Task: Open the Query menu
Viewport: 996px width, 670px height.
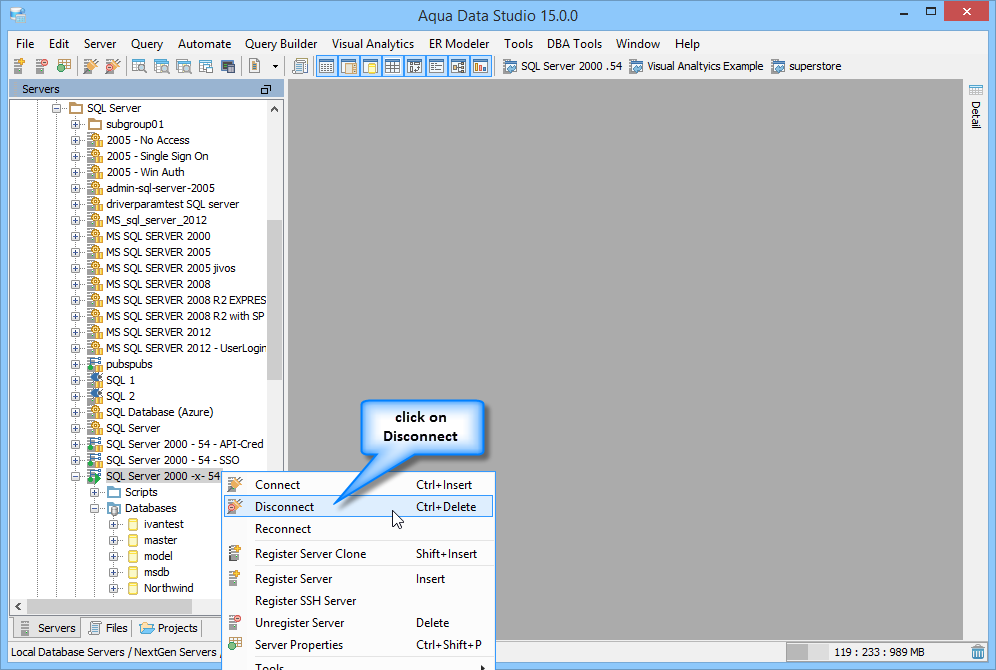Action: (x=147, y=44)
